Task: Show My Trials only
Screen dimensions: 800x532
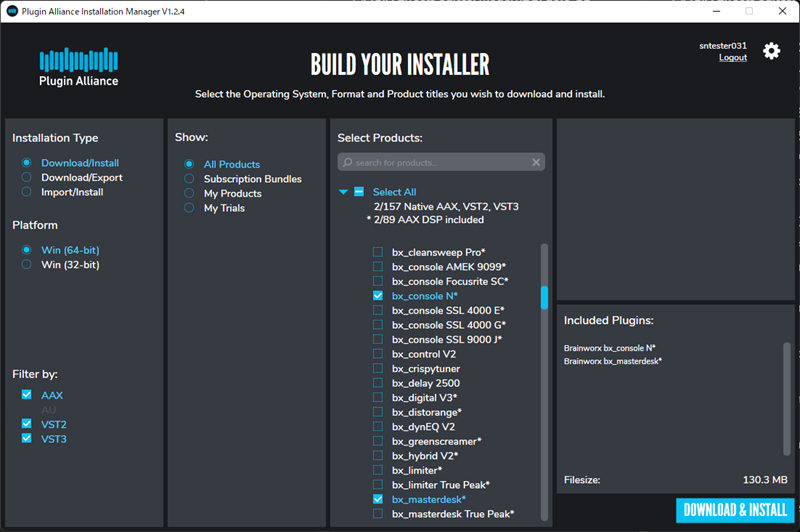Action: 189,208
